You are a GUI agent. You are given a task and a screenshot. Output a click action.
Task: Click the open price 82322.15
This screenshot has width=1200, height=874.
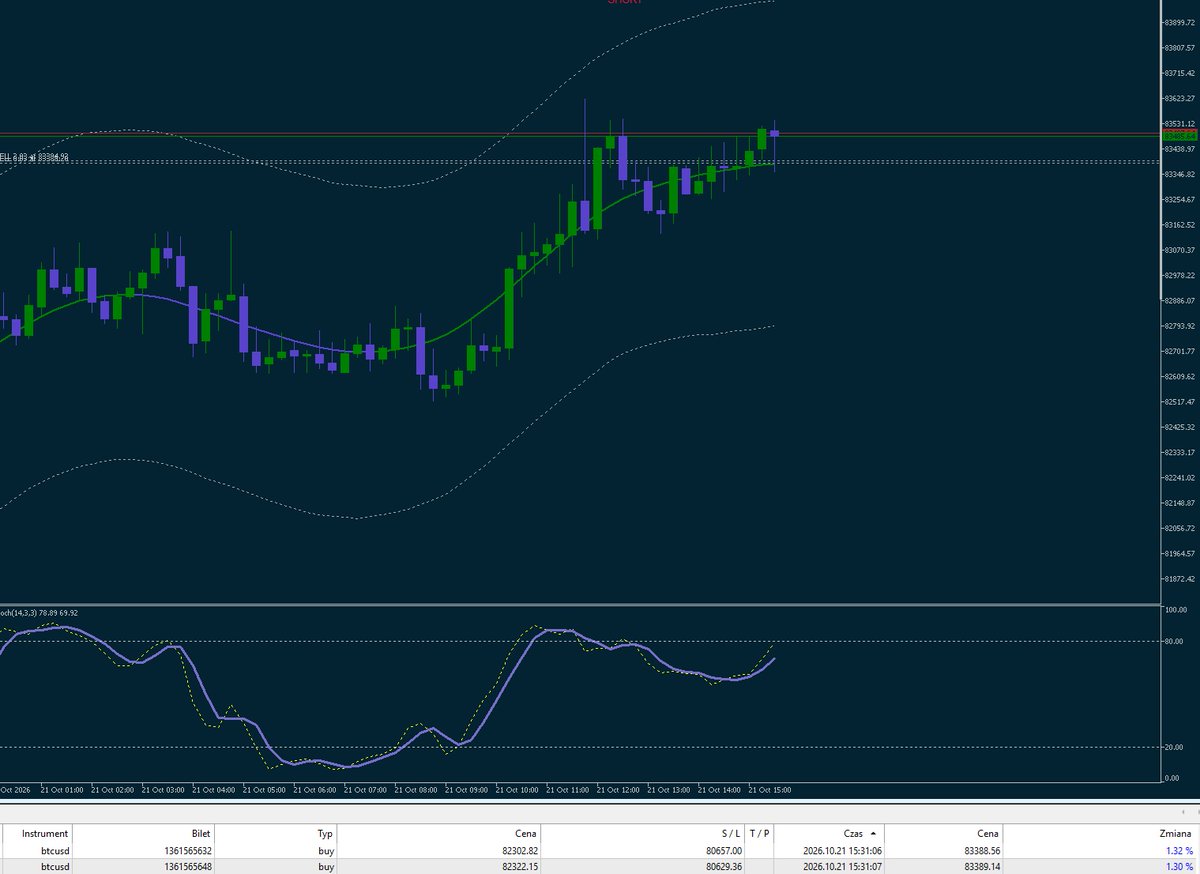click(520, 866)
